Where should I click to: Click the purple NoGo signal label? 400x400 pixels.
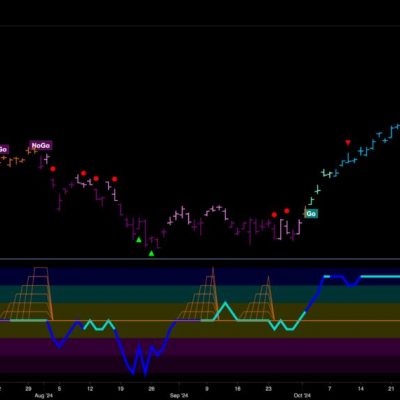coord(41,146)
